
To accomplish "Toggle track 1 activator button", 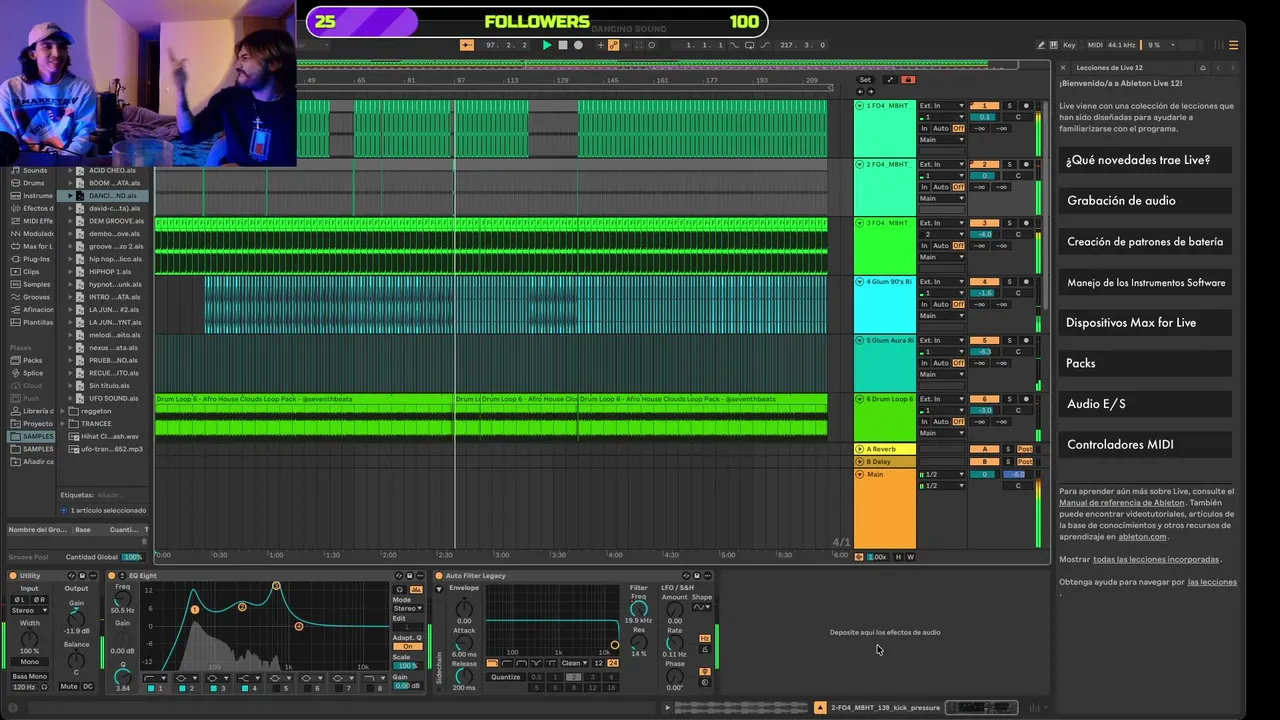I will [985, 106].
